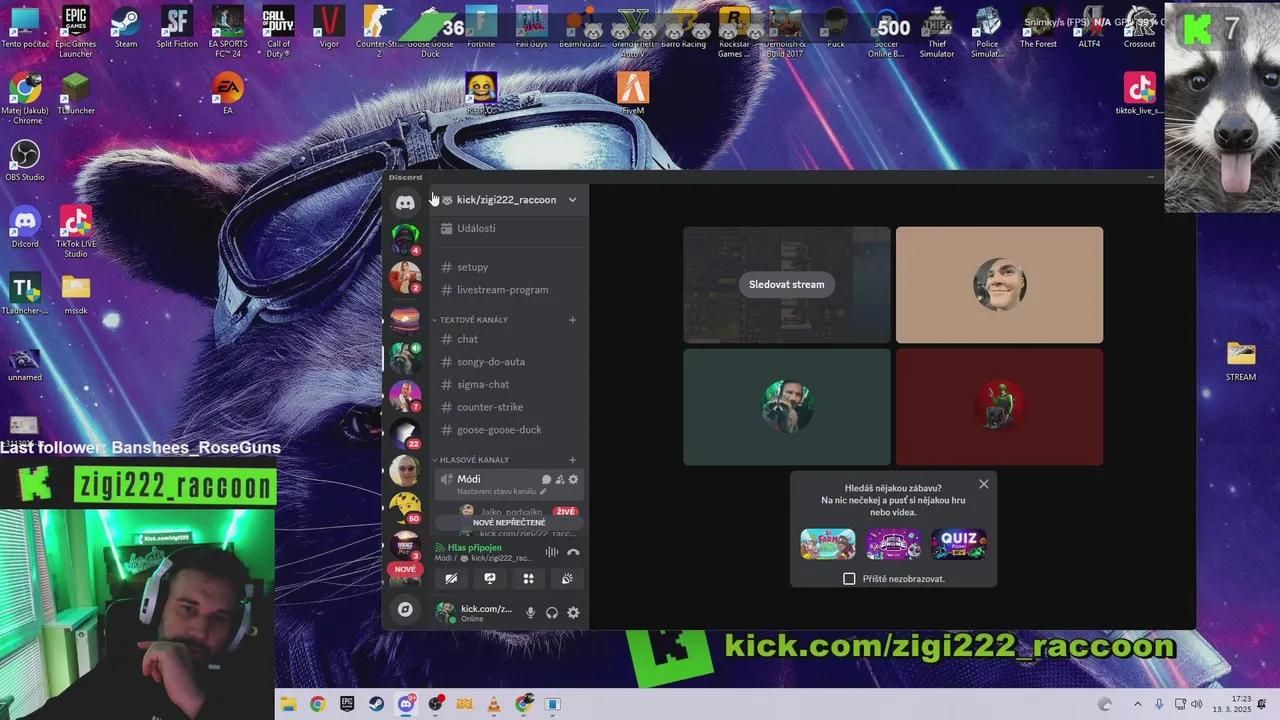
Task: Deafen with the headphones icon
Action: point(552,613)
